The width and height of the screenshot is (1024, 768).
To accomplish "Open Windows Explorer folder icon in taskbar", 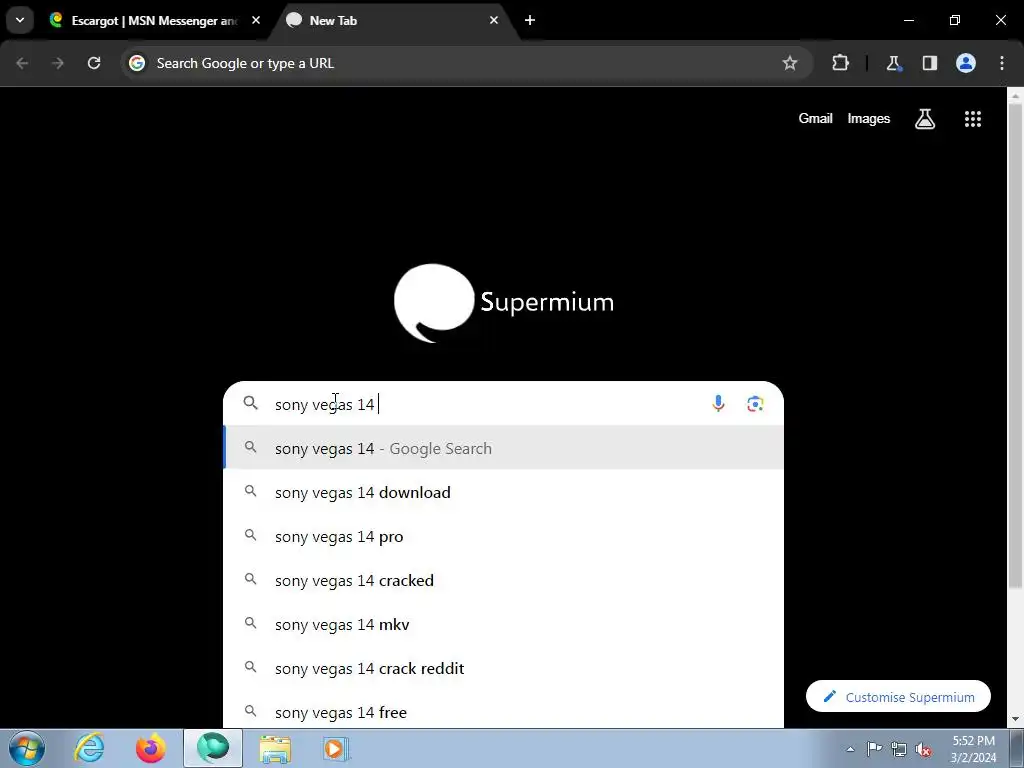I will (x=276, y=748).
